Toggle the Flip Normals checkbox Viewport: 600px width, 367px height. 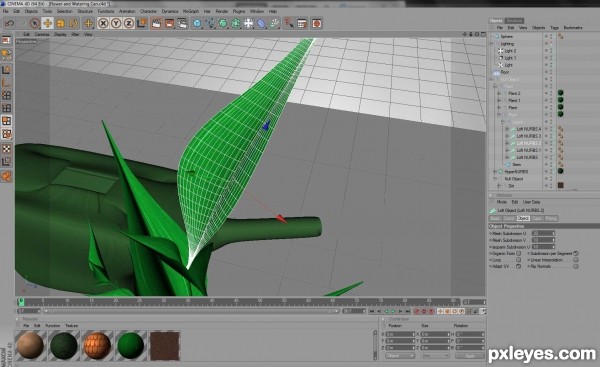tap(576, 266)
